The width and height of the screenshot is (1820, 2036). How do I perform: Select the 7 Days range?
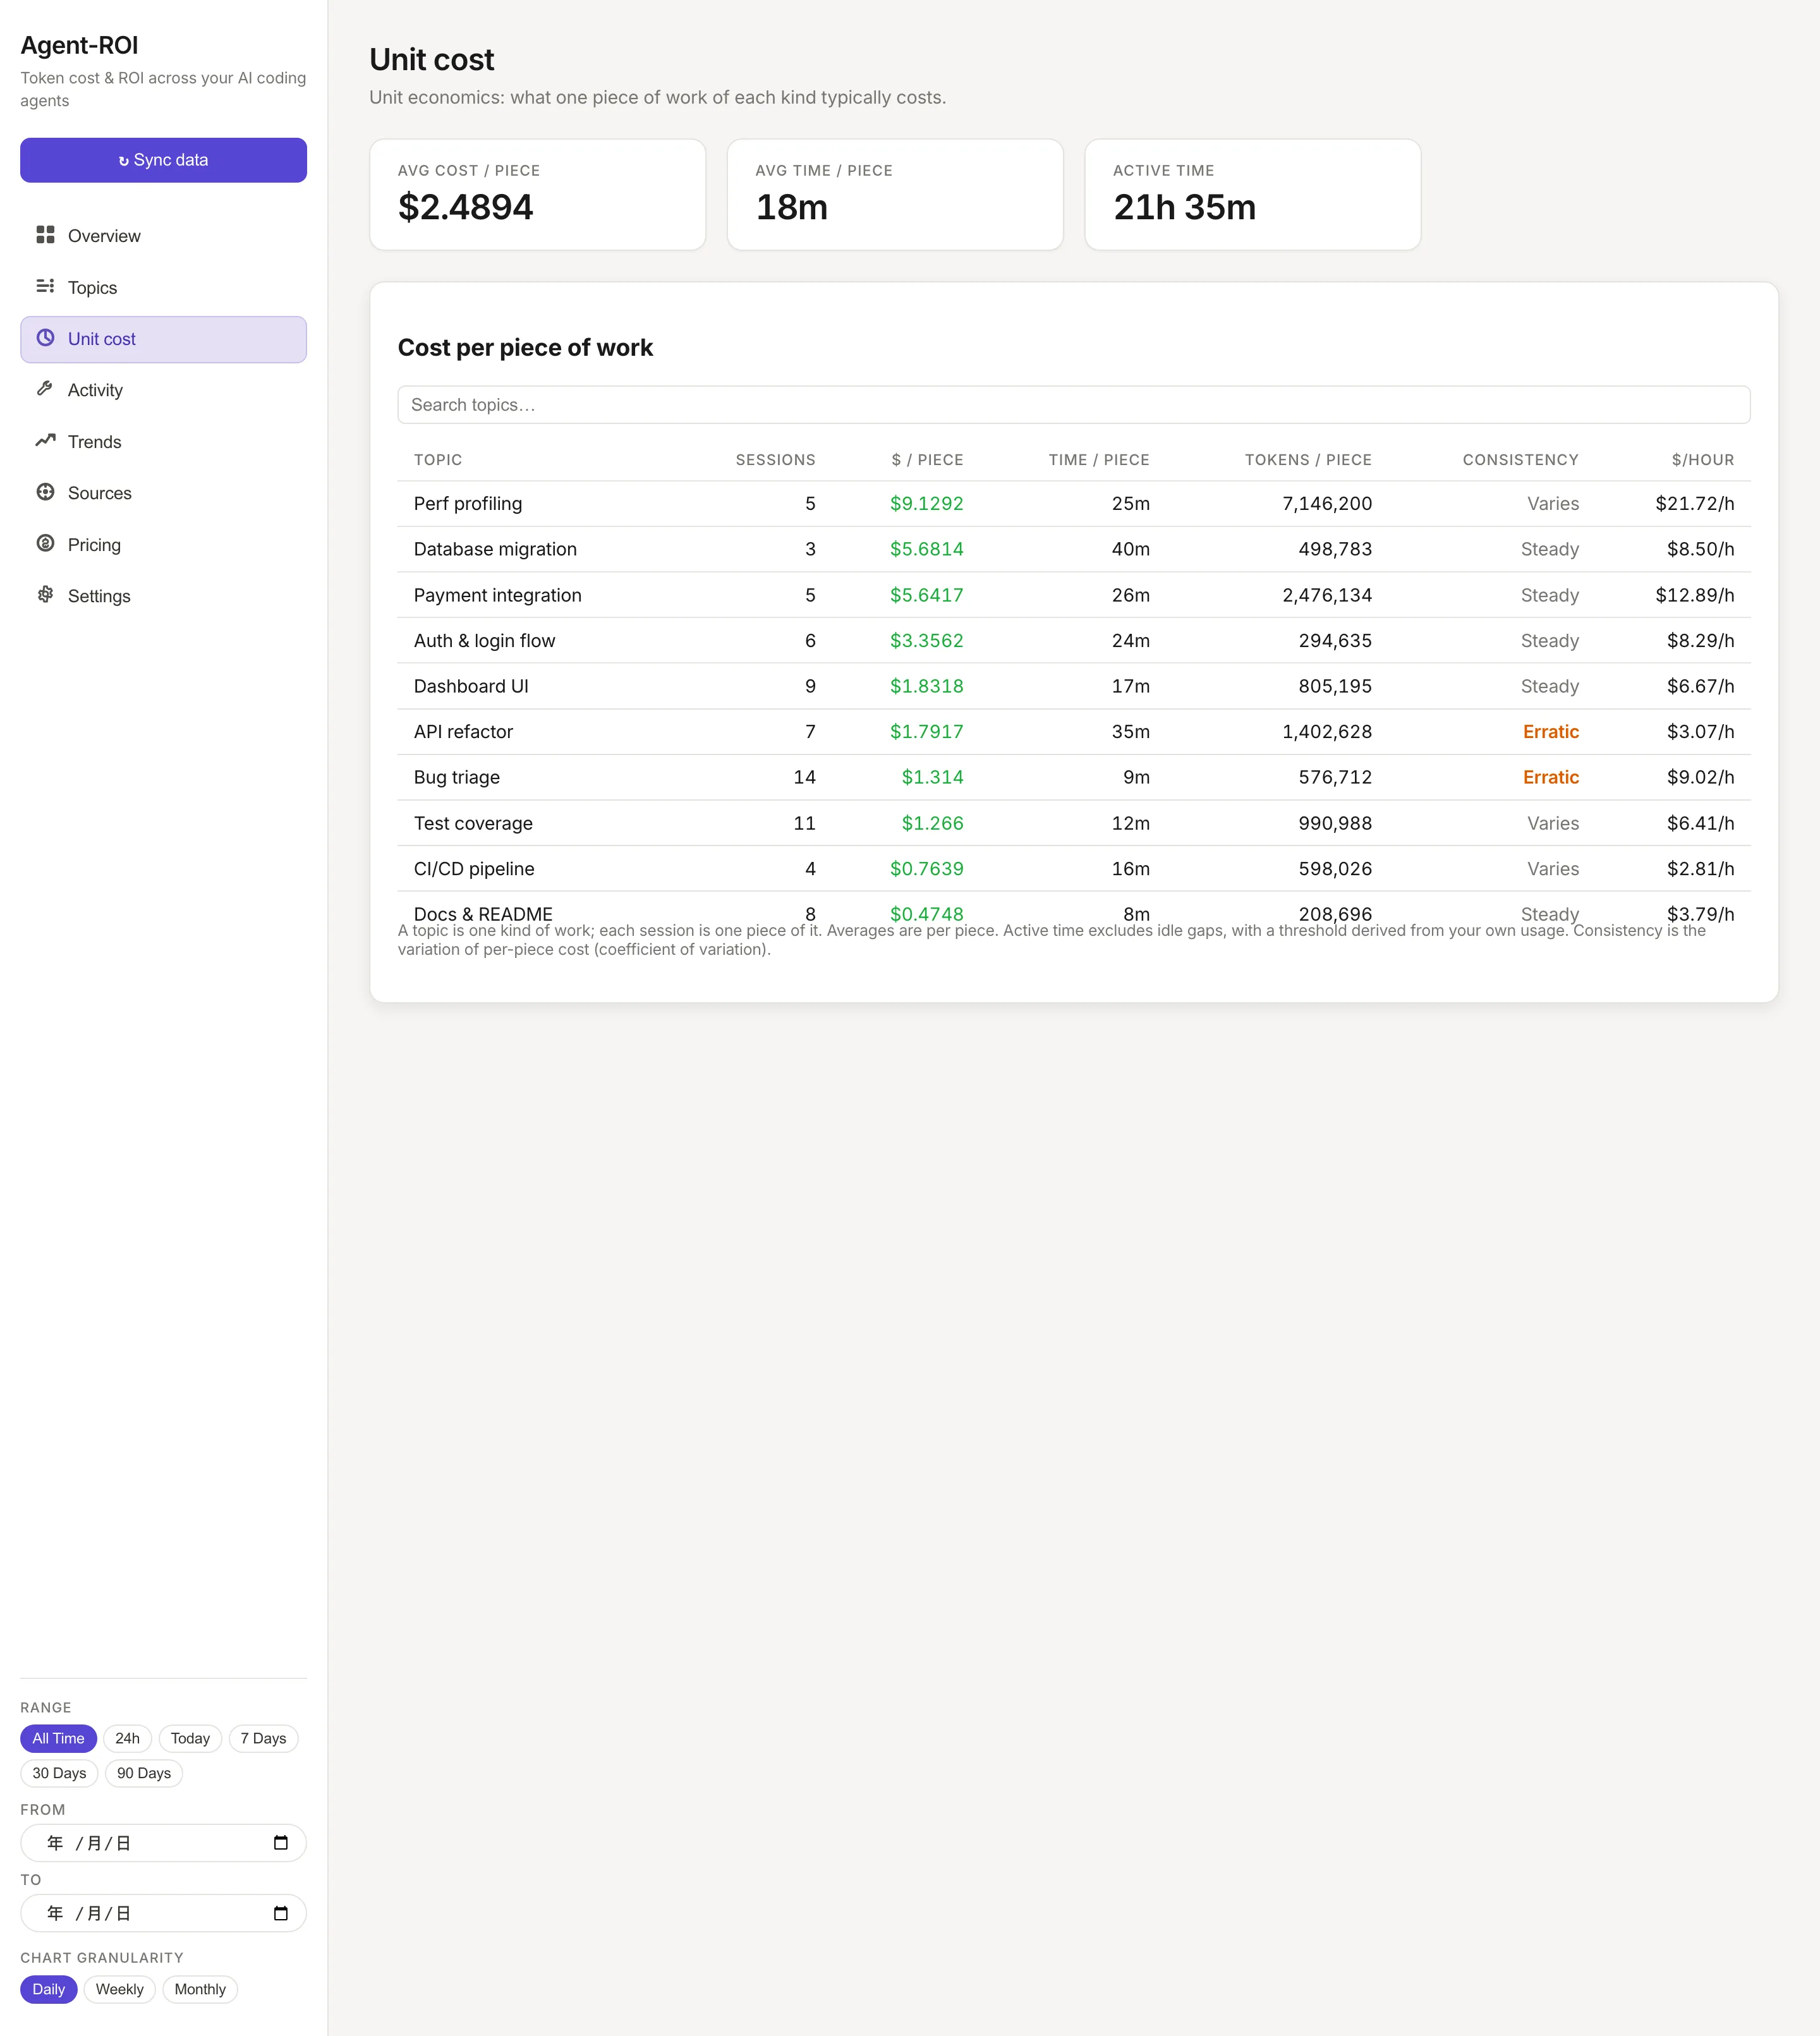click(x=263, y=1738)
